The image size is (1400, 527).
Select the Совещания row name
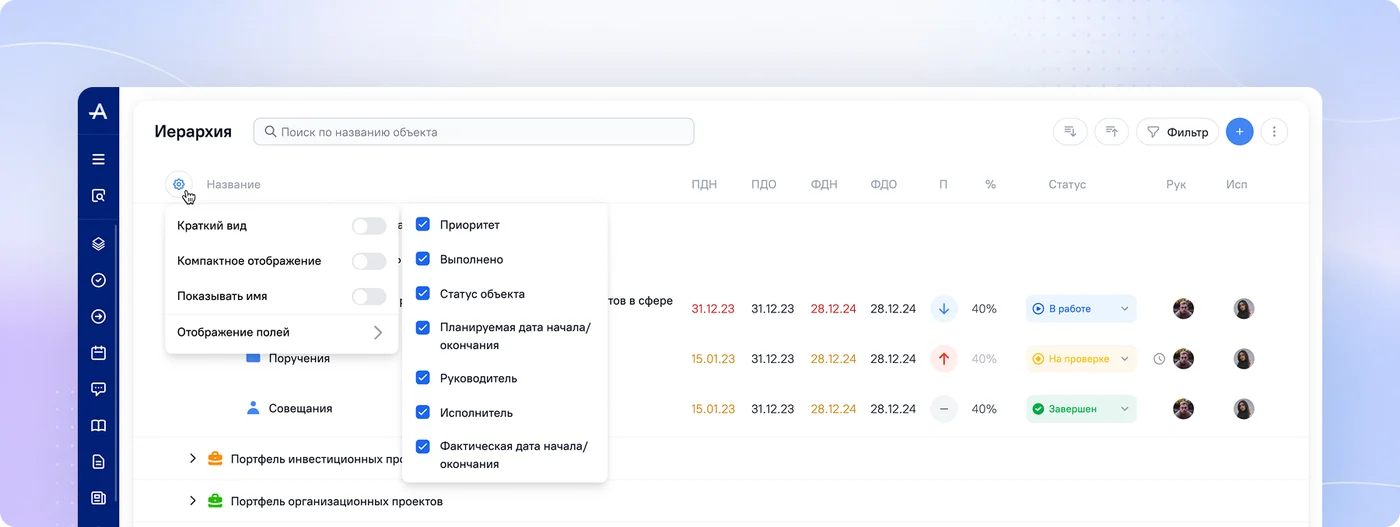point(300,409)
